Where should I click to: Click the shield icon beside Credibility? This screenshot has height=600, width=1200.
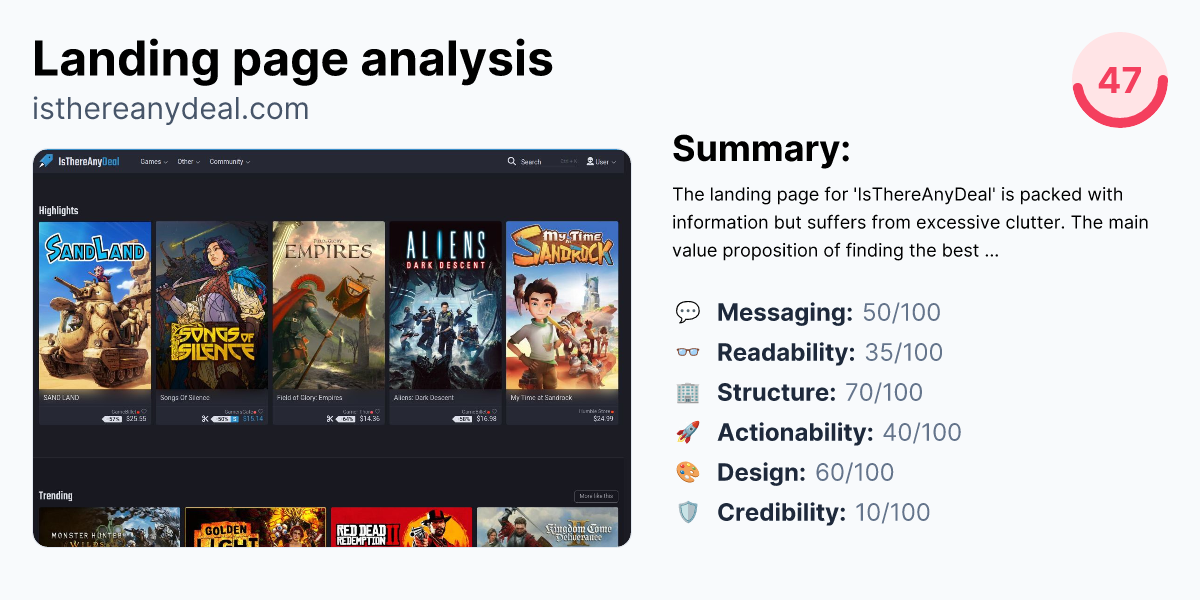(688, 512)
